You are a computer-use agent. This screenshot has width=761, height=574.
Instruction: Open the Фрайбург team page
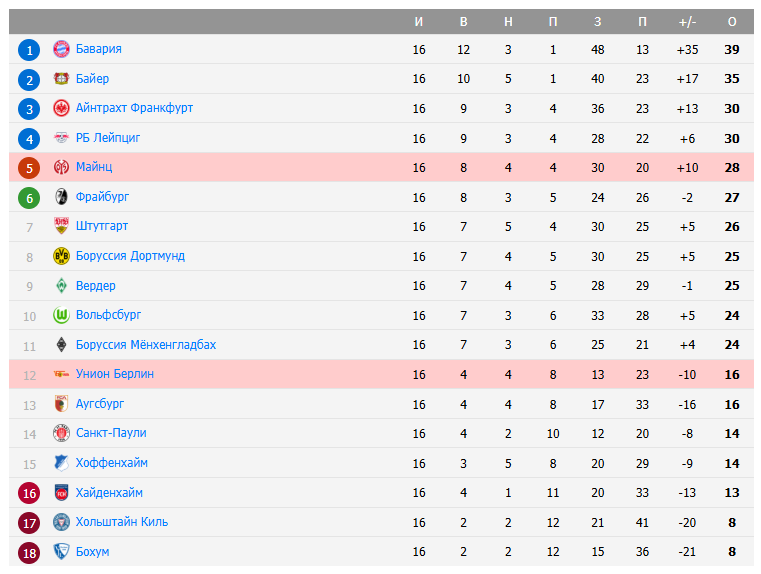click(x=102, y=197)
